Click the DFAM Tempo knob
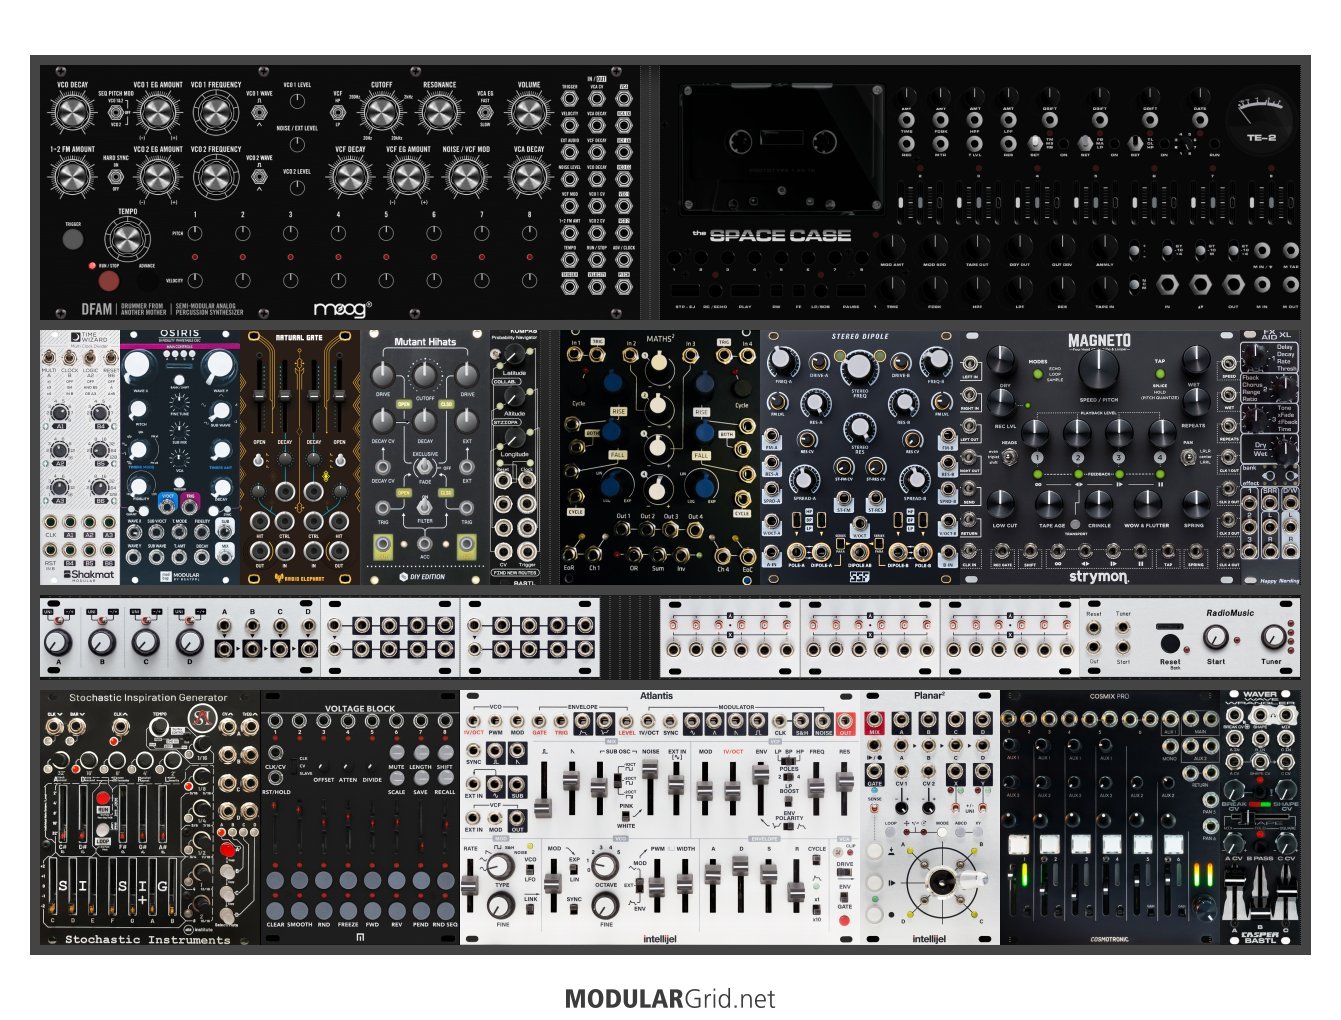The width and height of the screenshot is (1341, 1020). (x=127, y=238)
